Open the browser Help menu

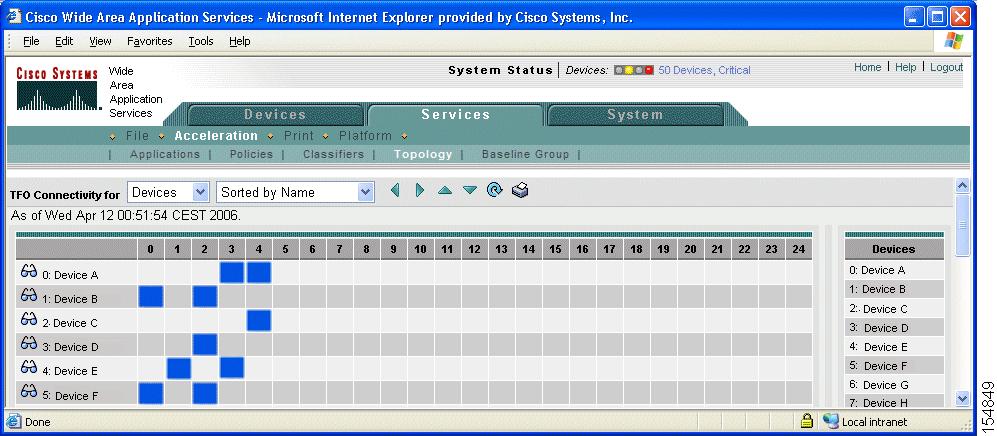[240, 41]
